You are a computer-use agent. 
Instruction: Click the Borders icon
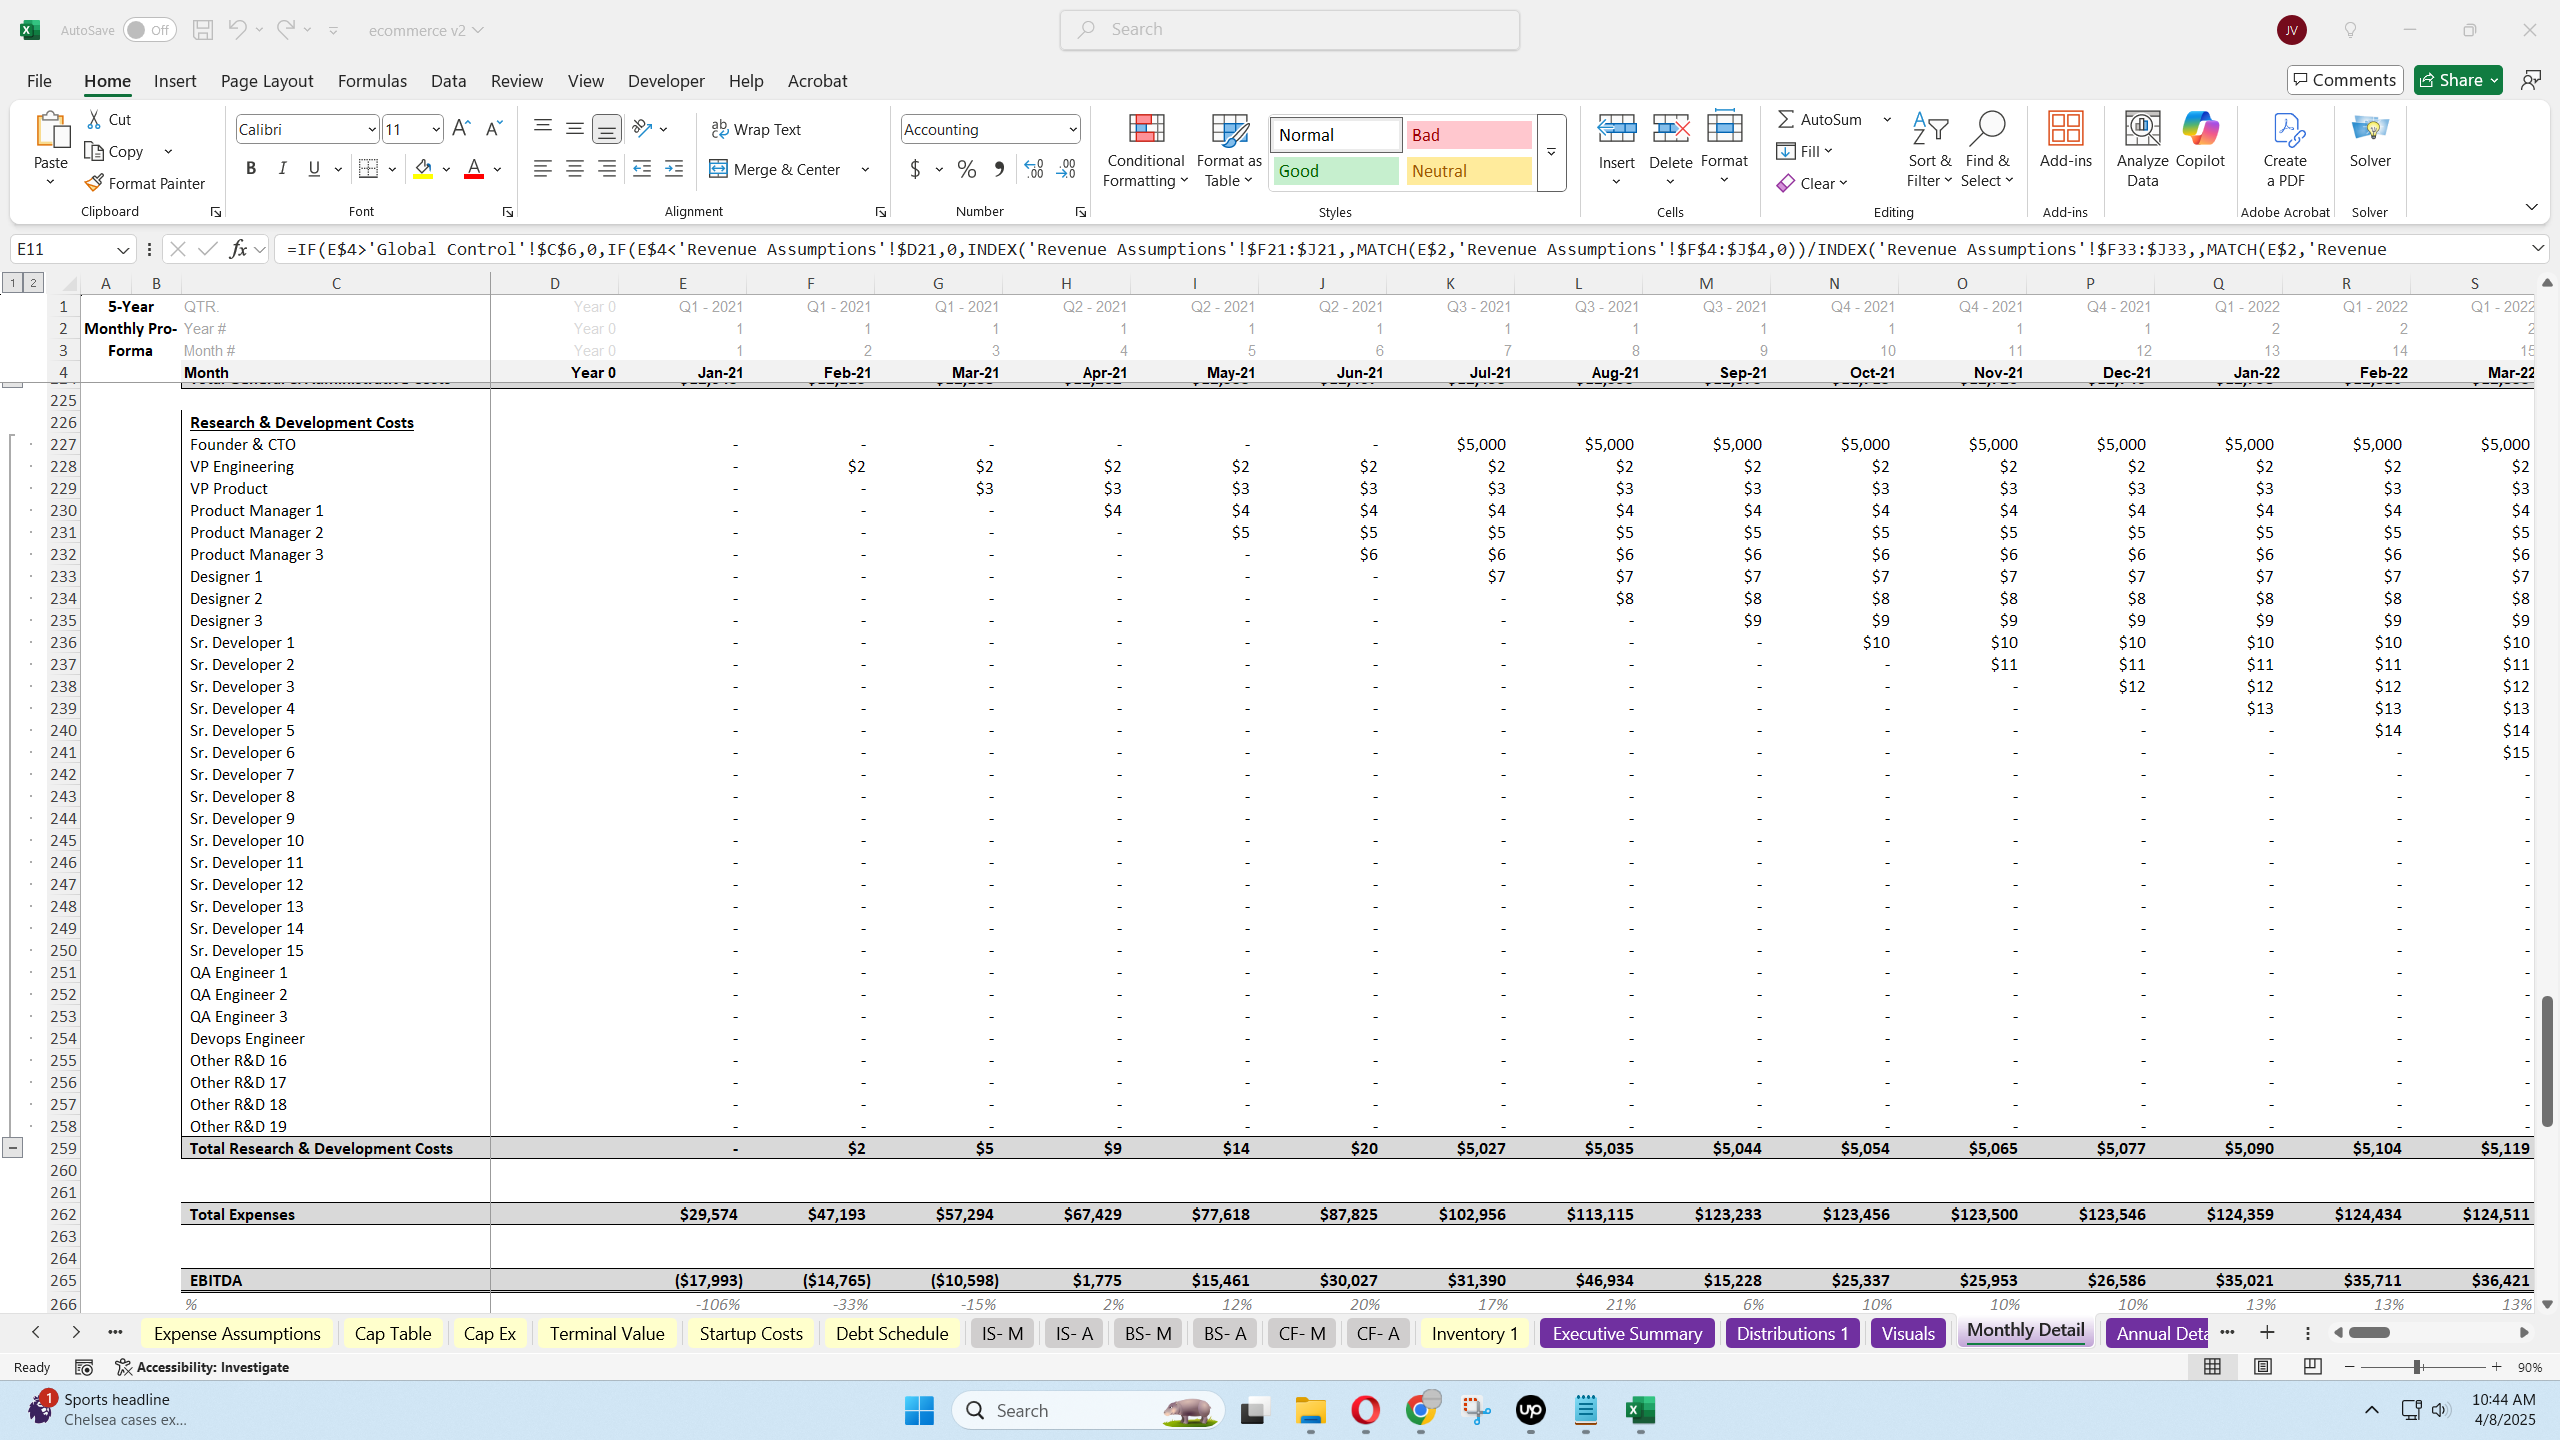[368, 169]
